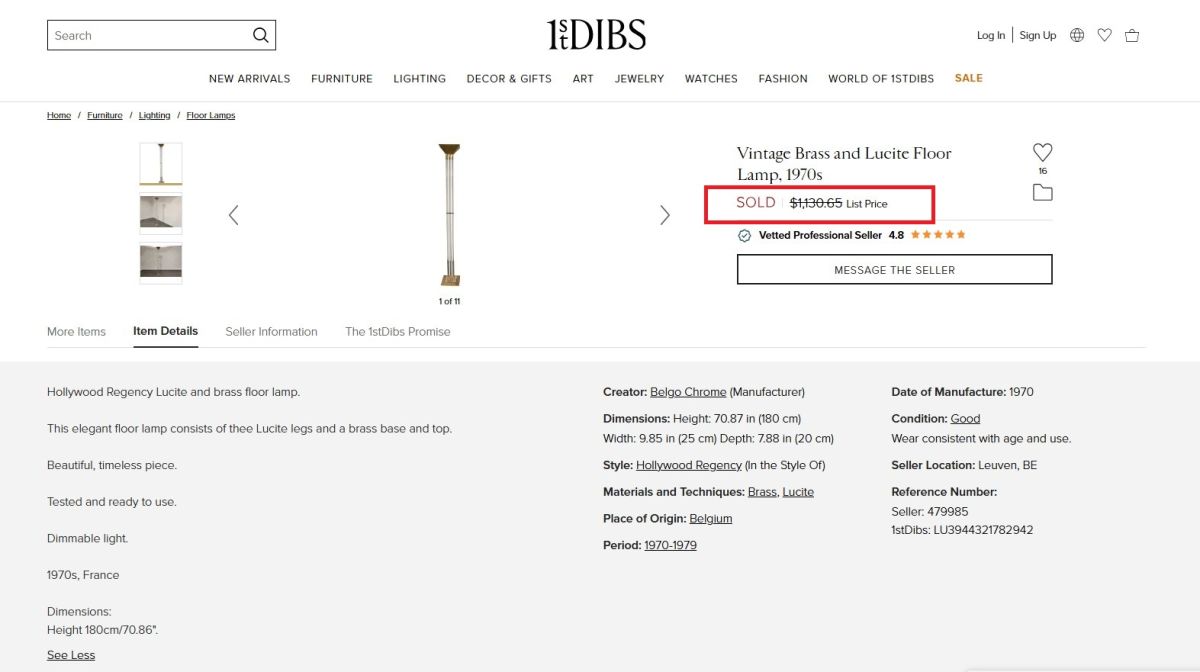1200x672 pixels.
Task: Click the 1stDibs logo
Action: 597,35
